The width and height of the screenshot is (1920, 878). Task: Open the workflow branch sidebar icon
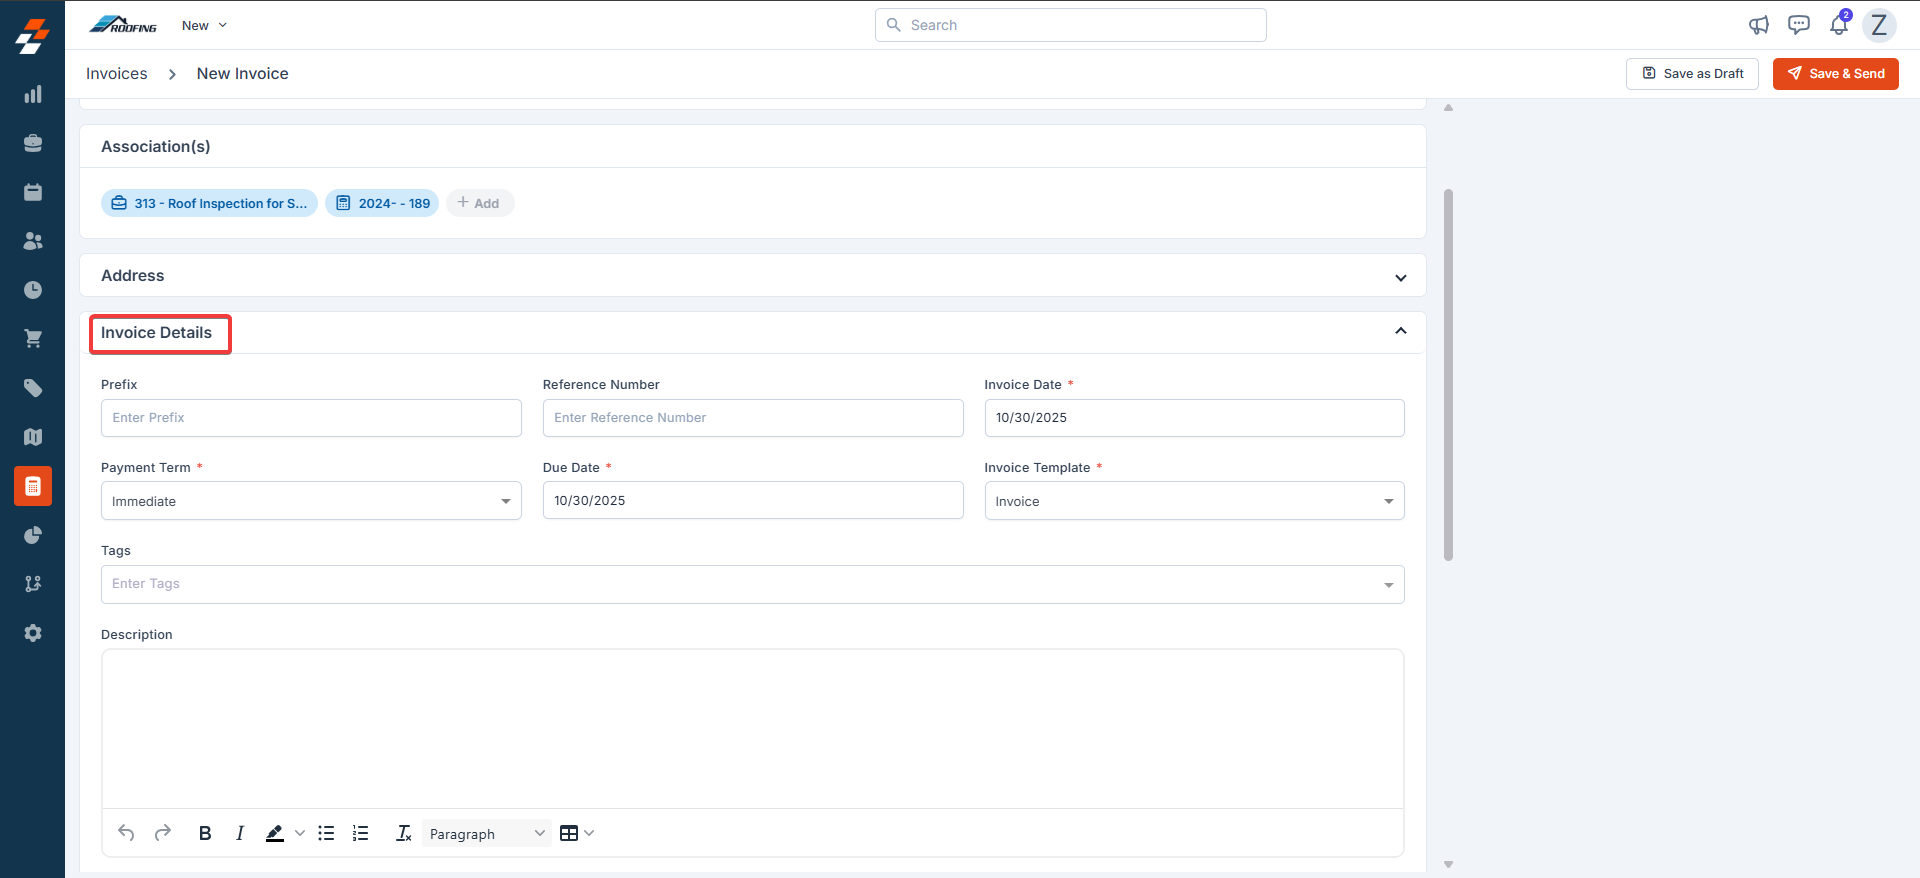pyautogui.click(x=33, y=584)
